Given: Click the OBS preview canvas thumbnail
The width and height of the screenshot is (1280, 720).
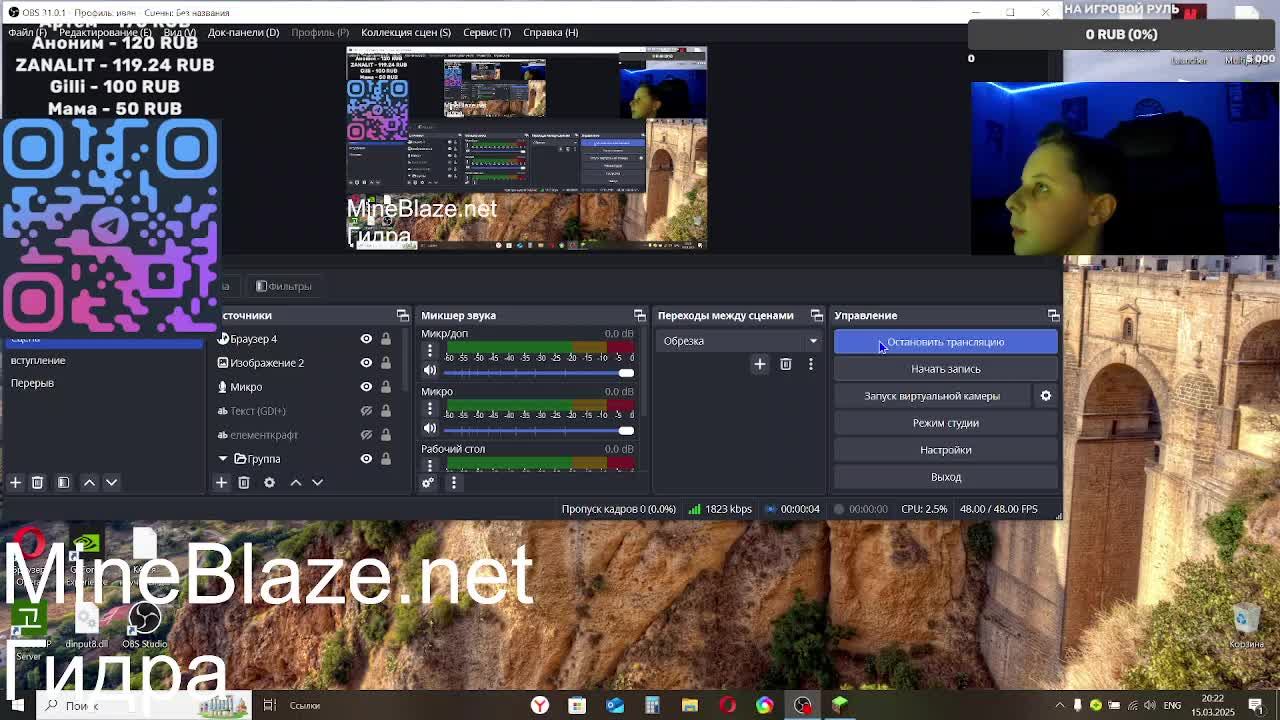Looking at the screenshot, I should pyautogui.click(x=527, y=147).
